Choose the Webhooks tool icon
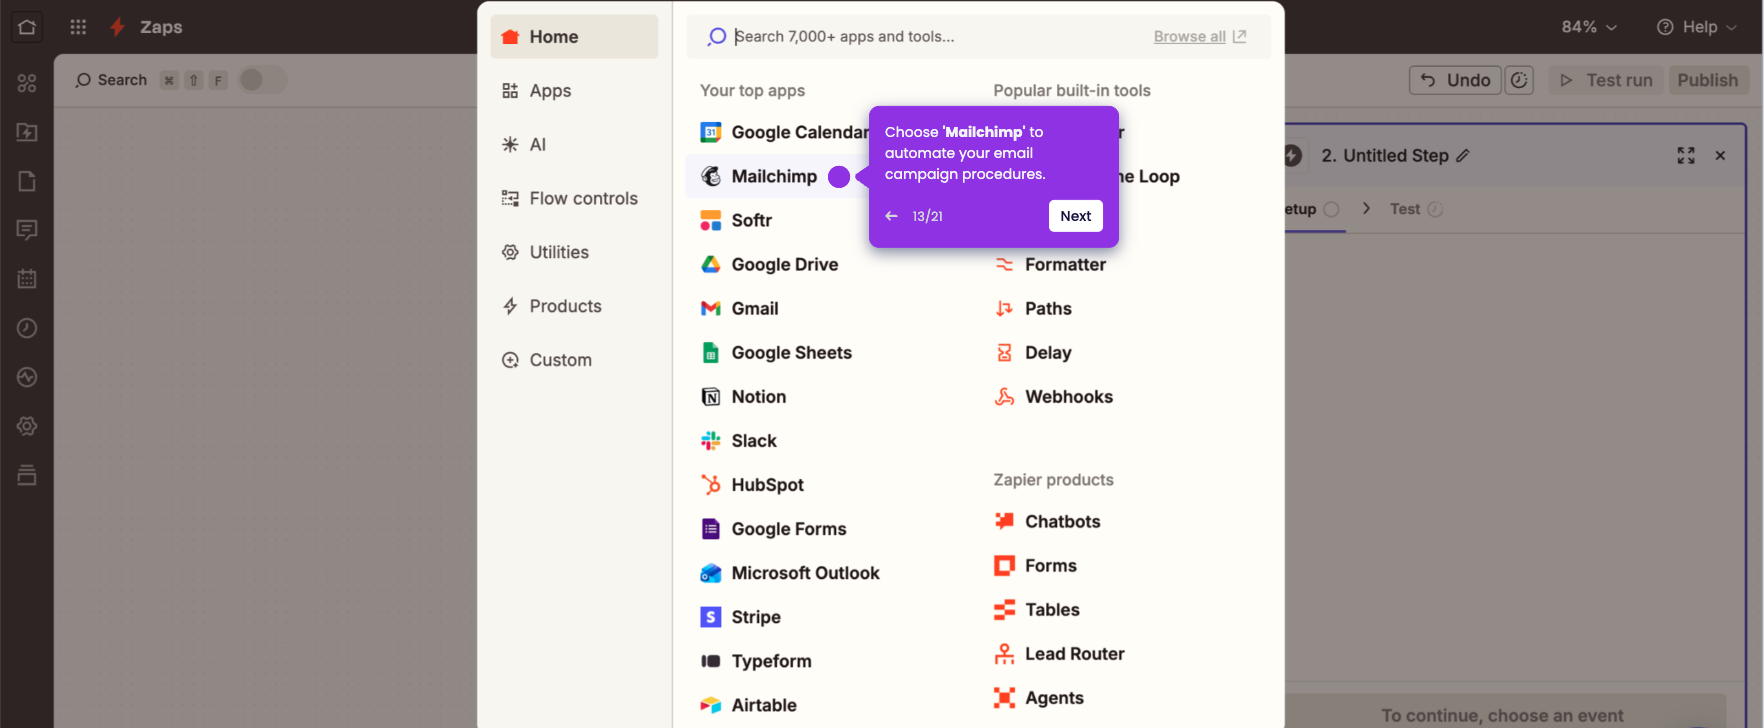The width and height of the screenshot is (1764, 728). tap(1004, 397)
